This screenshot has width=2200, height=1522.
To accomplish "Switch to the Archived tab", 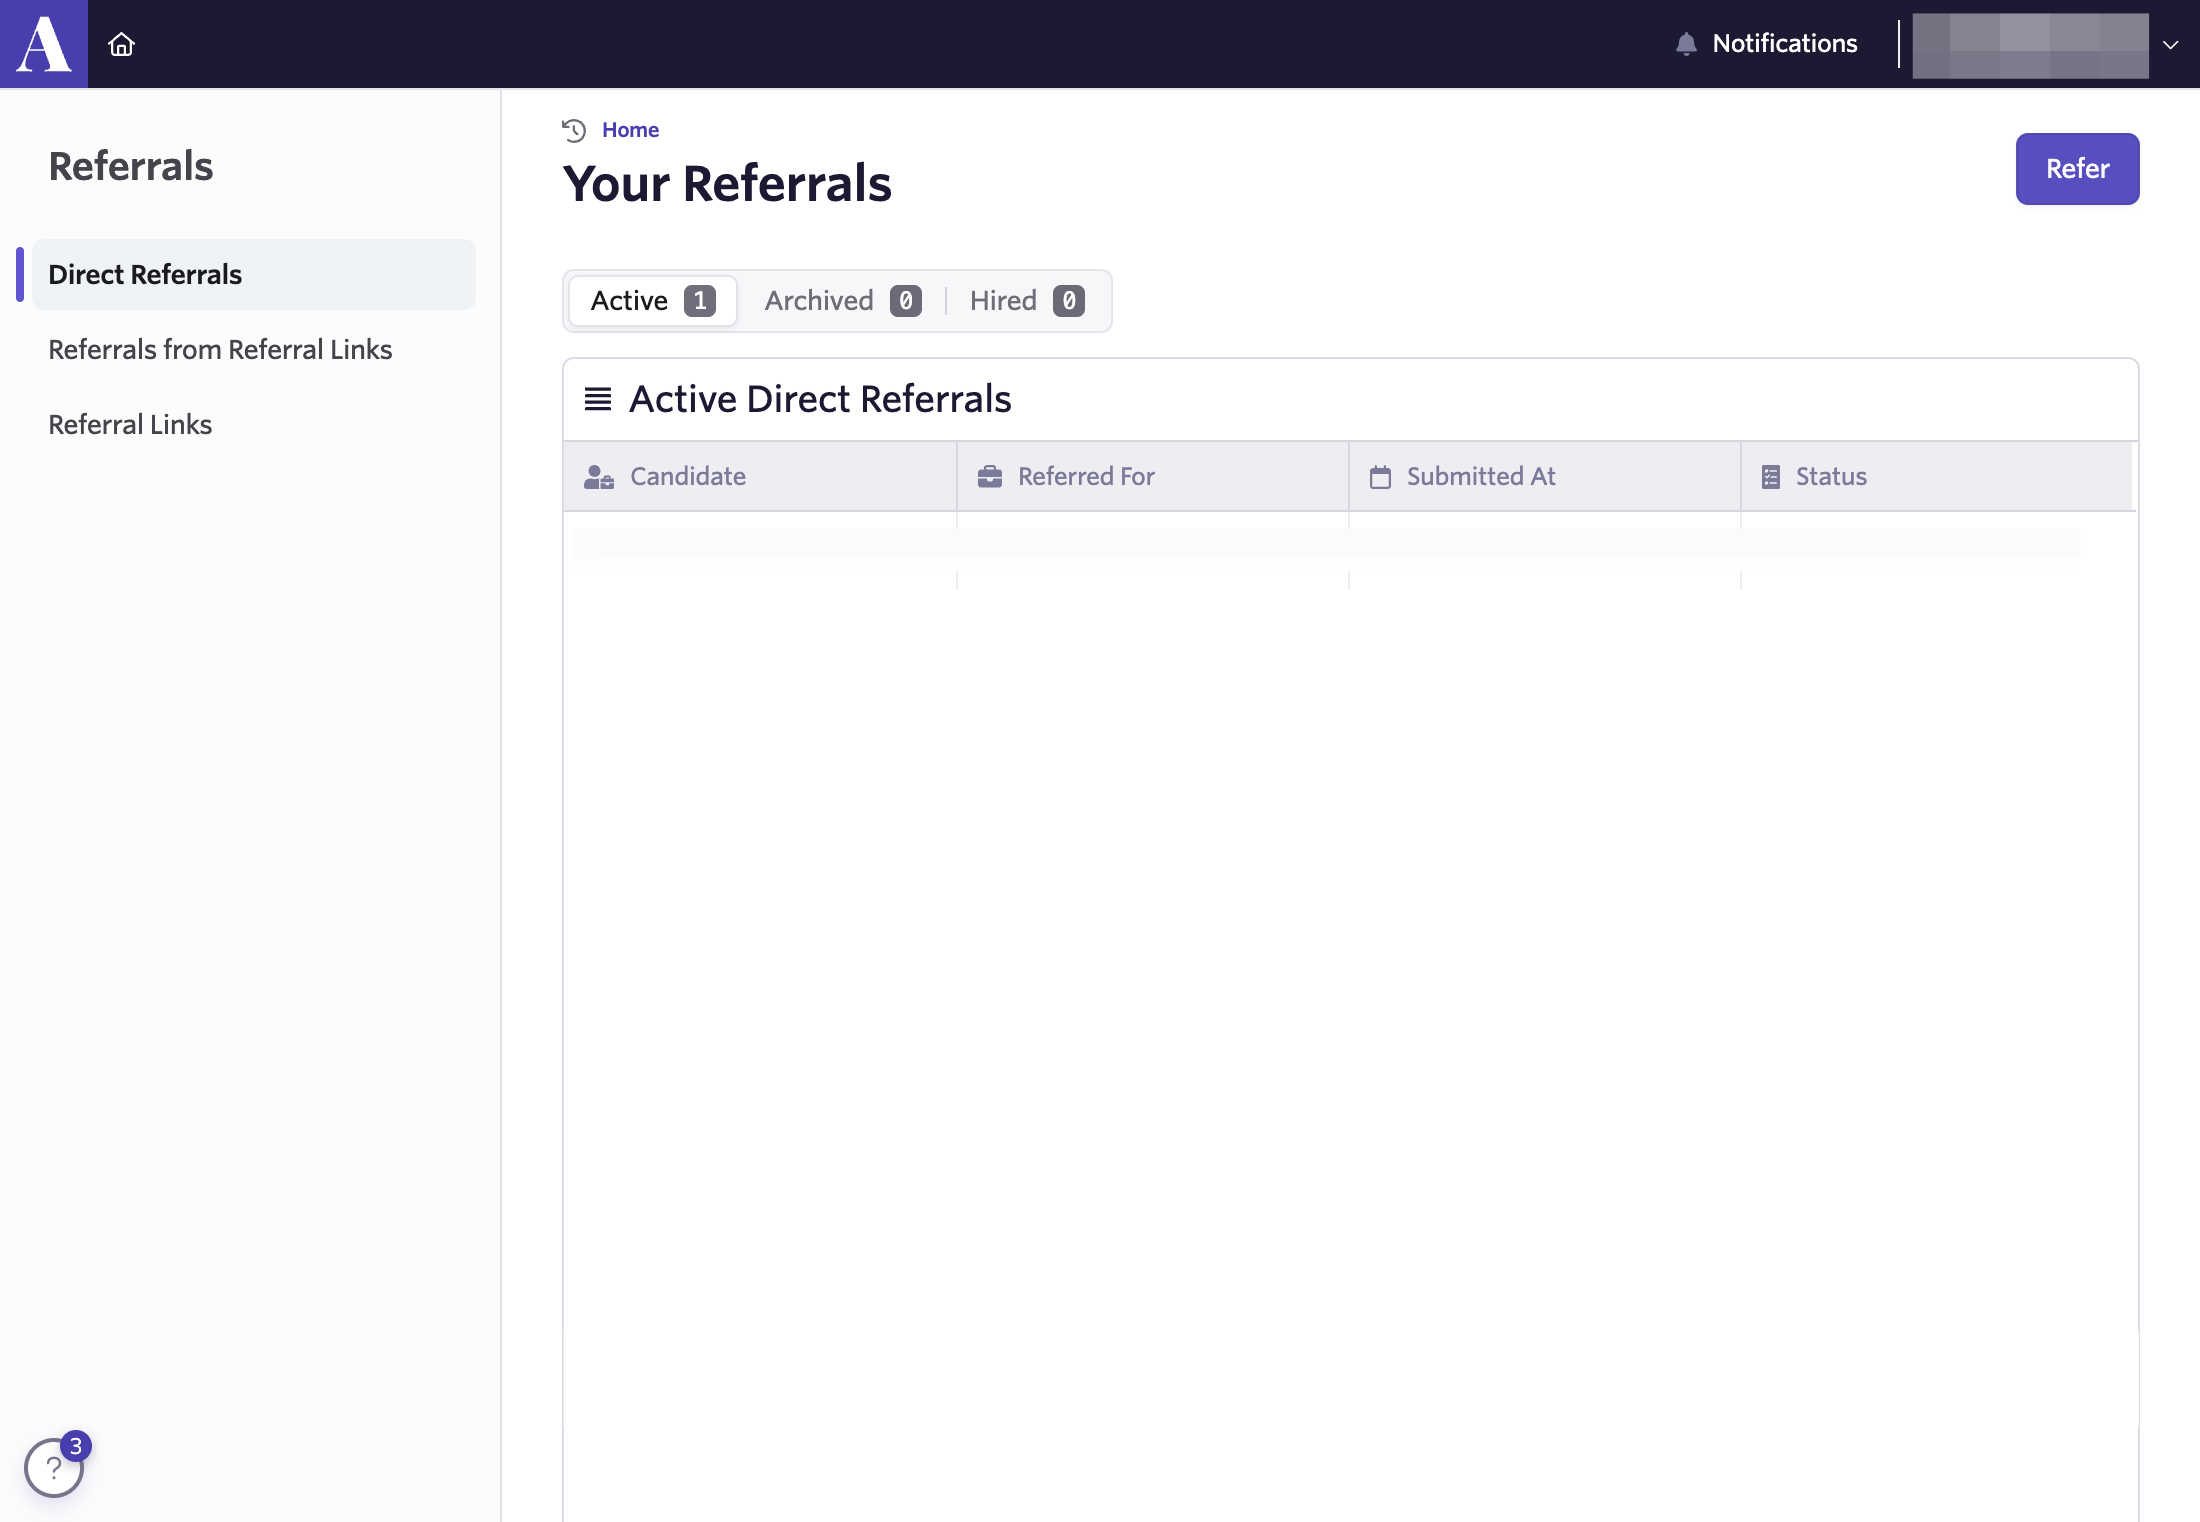I will [842, 301].
